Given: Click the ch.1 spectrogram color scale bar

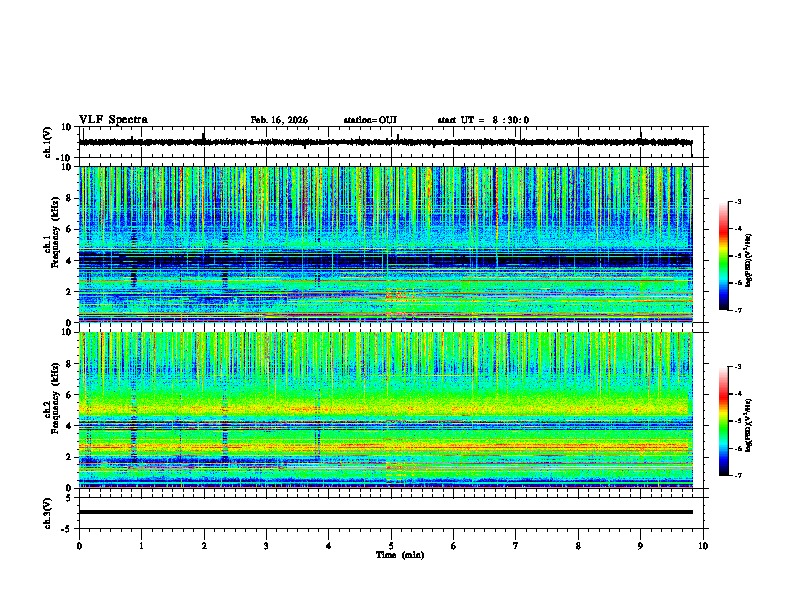Looking at the screenshot, I should [x=724, y=256].
